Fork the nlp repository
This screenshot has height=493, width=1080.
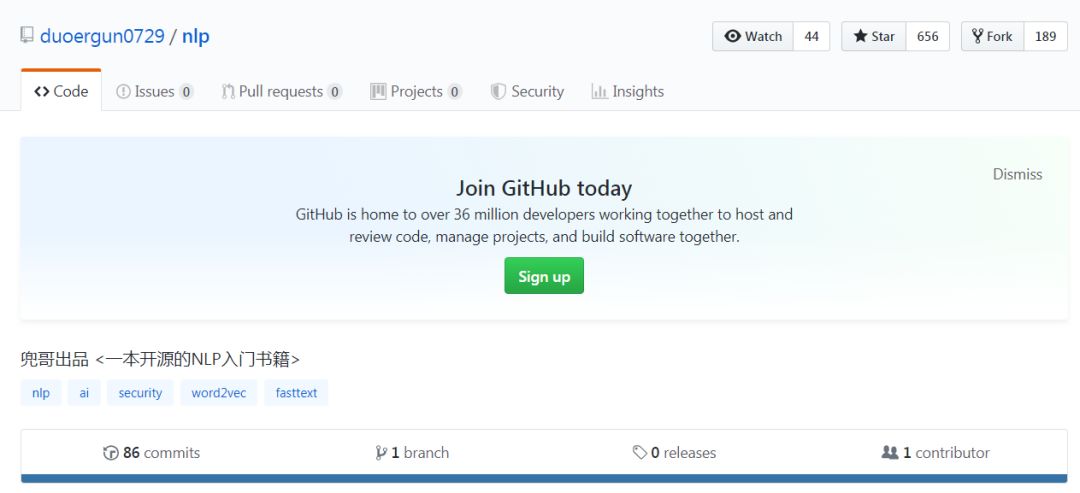(993, 36)
